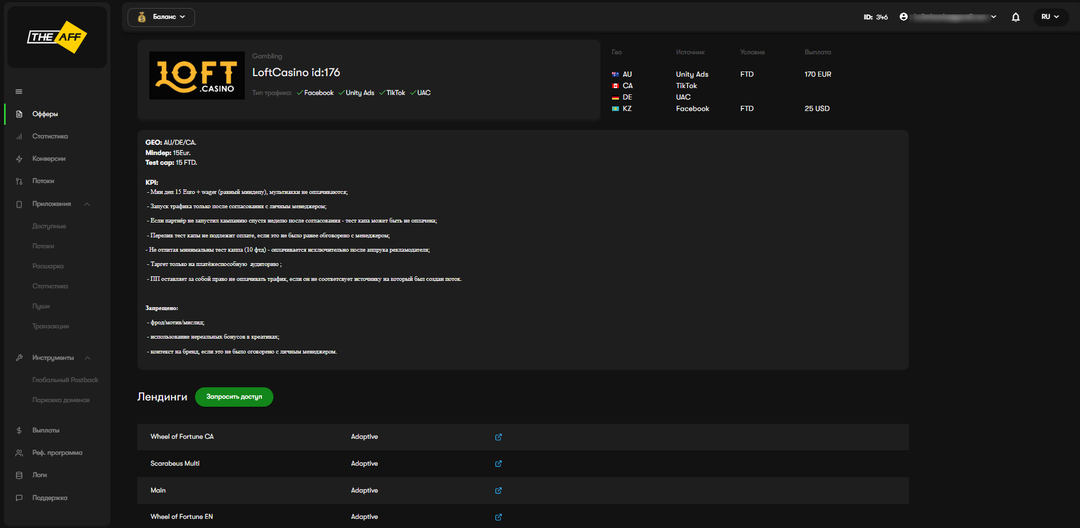Click the LoftCasino logo thumbnail
Viewport: 1080px width, 528px height.
195,76
